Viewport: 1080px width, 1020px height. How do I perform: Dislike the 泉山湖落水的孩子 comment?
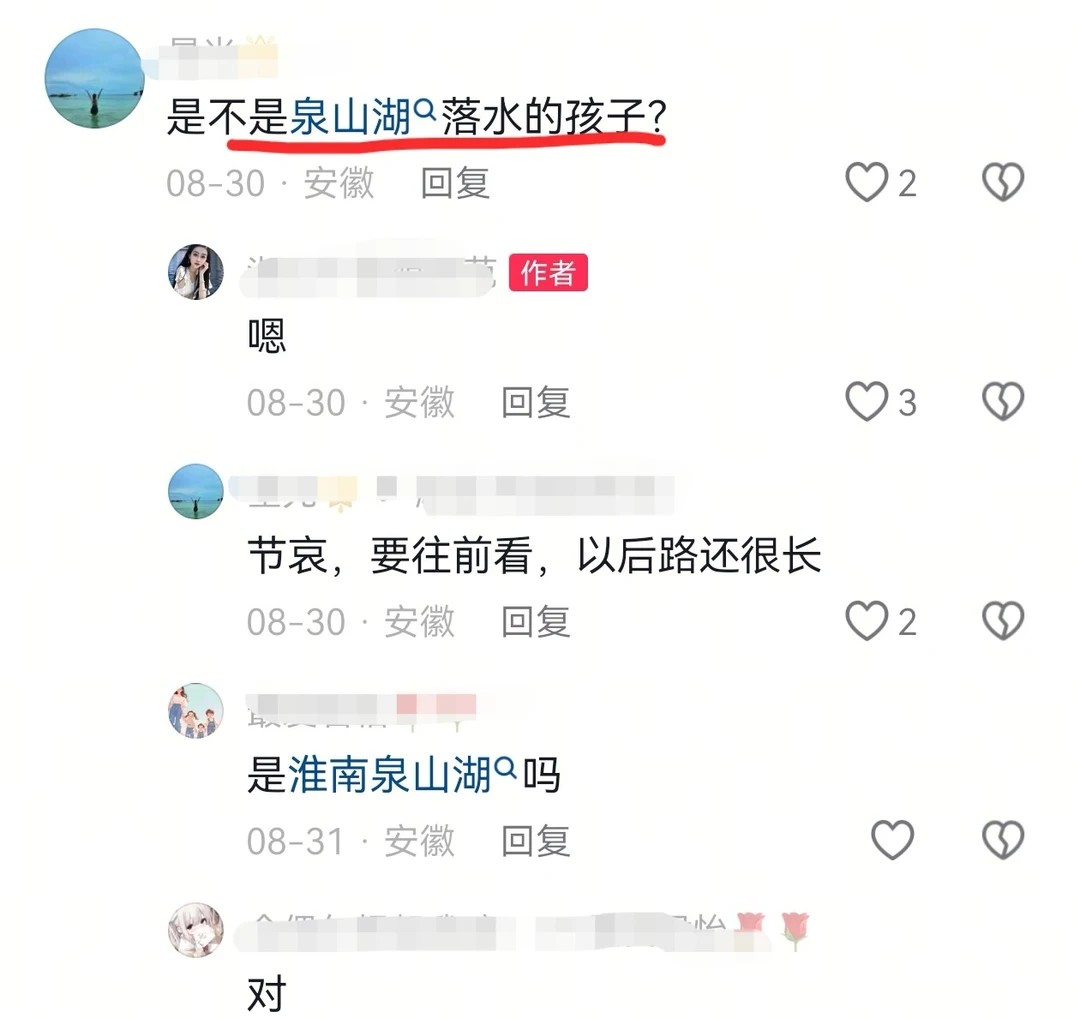1003,183
